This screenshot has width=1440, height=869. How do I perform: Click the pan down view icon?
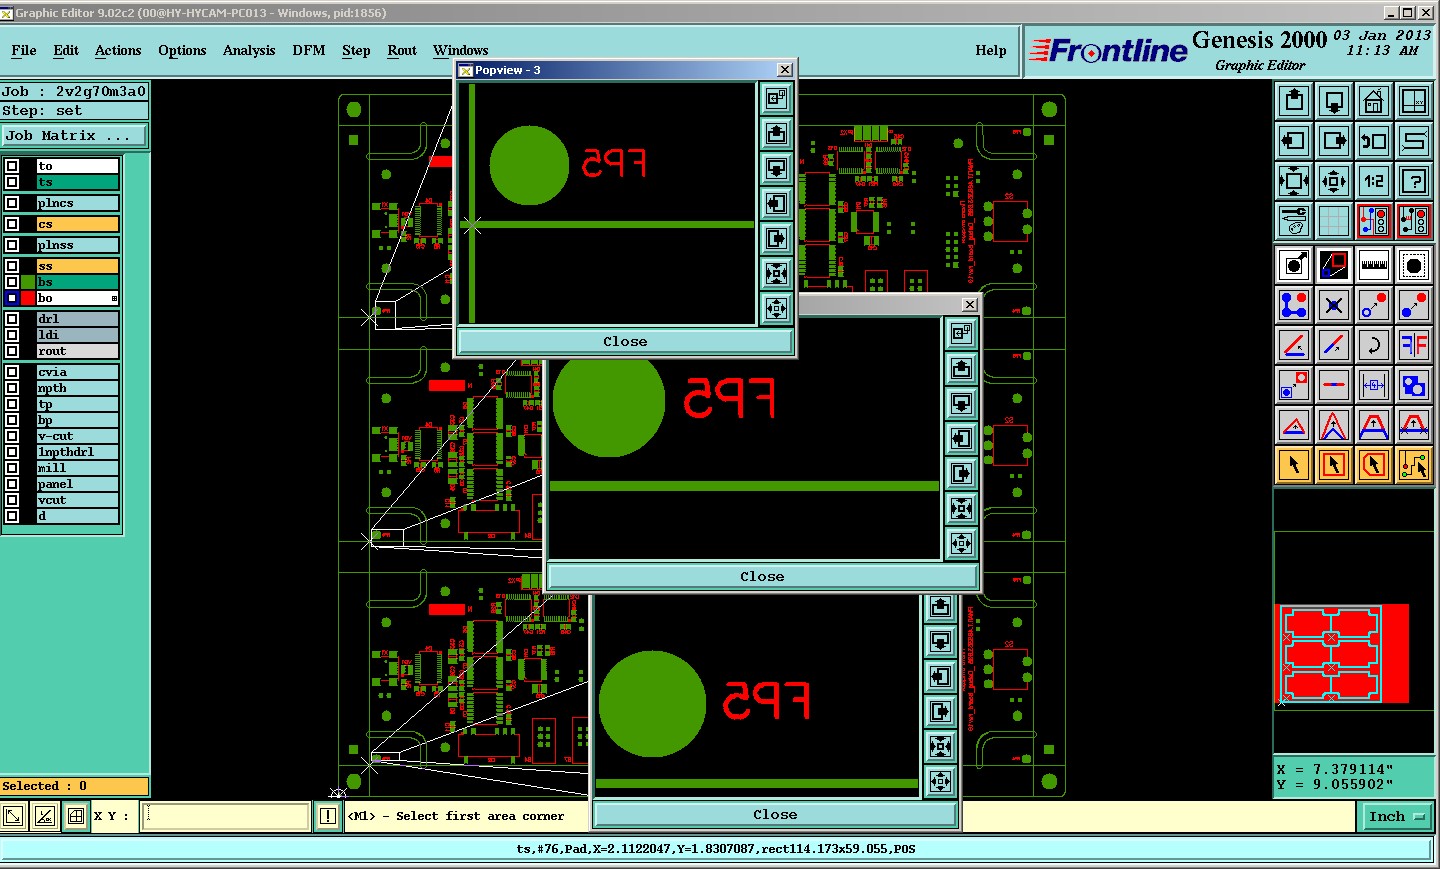pos(1334,101)
